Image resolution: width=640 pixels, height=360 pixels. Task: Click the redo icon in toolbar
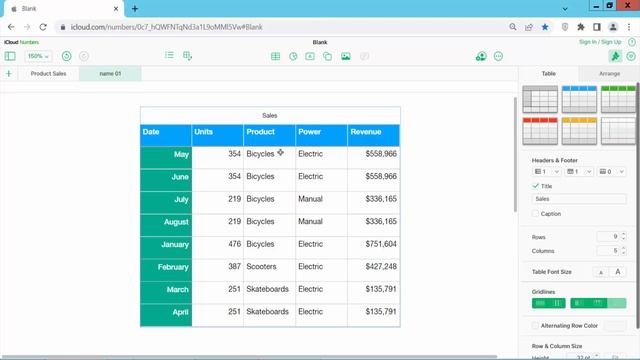(x=84, y=56)
